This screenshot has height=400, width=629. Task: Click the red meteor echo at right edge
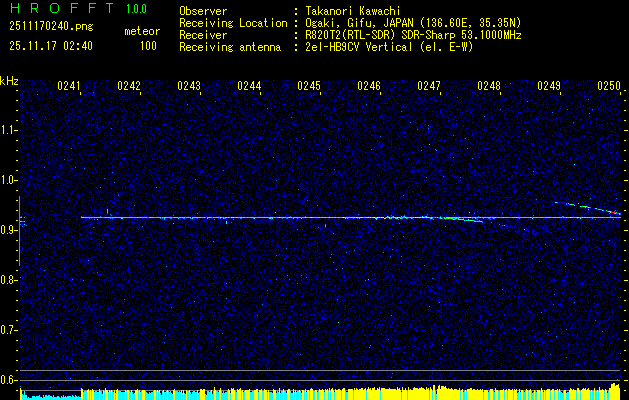tap(612, 212)
